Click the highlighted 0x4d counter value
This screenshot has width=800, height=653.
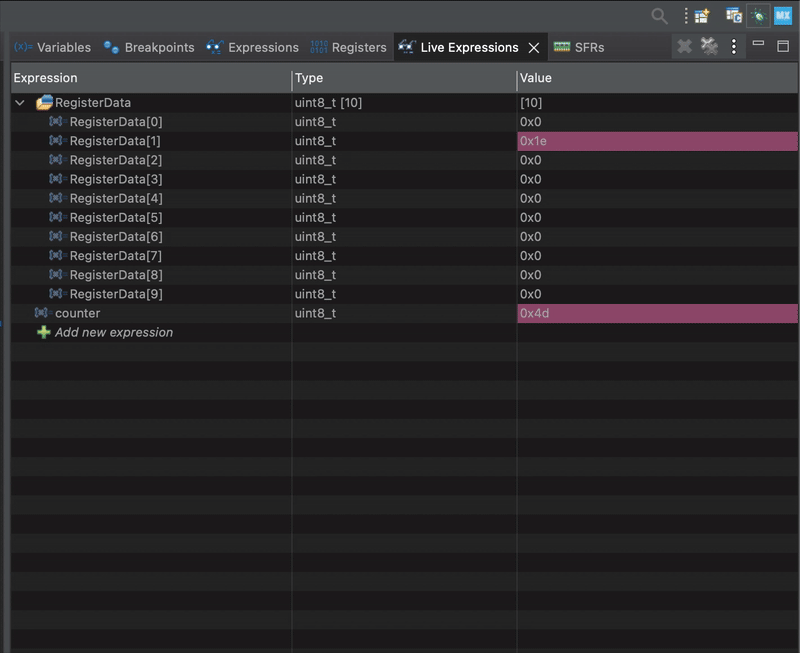click(x=658, y=313)
